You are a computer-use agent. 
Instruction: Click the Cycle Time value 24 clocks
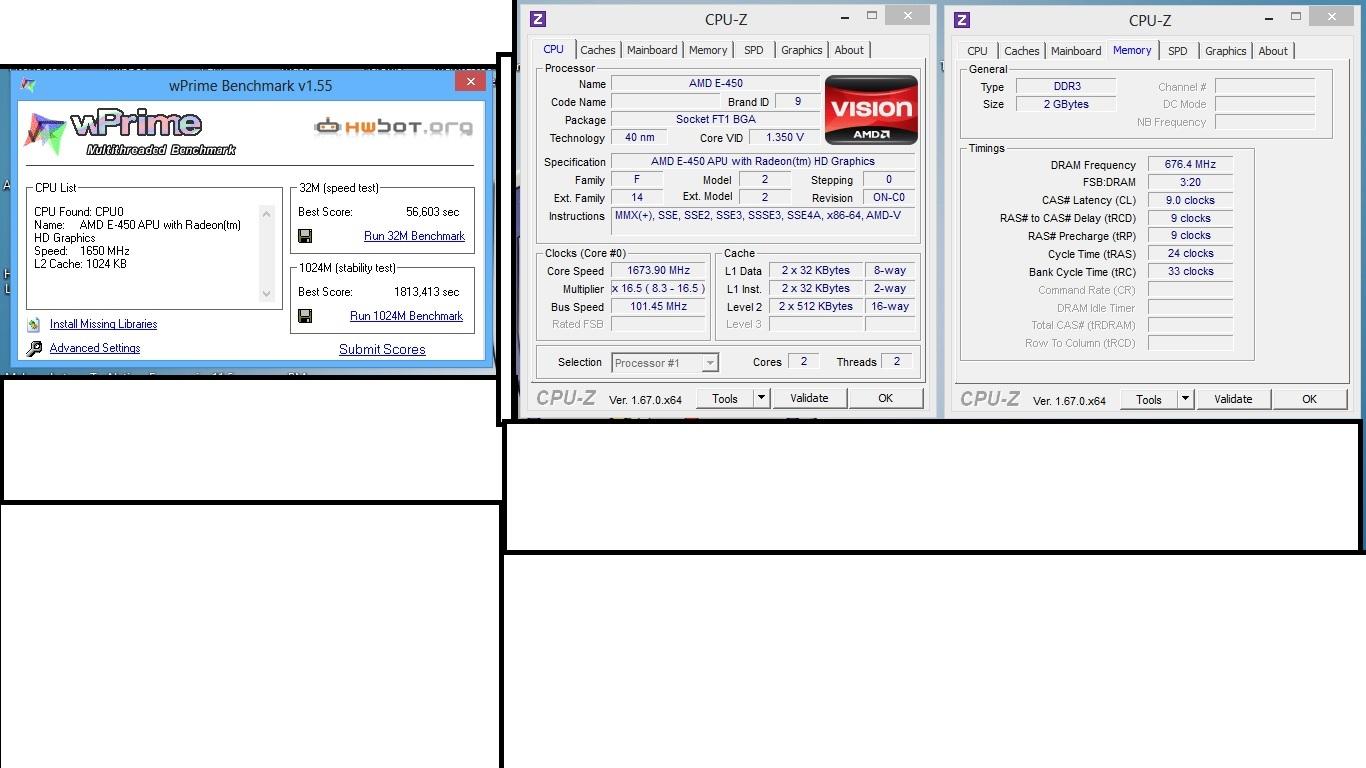1190,253
